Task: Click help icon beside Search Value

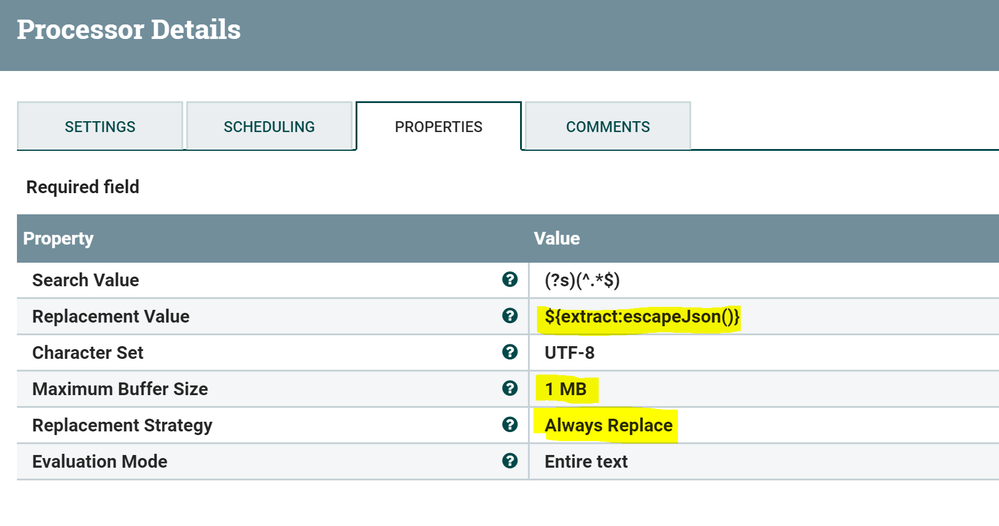Action: pyautogui.click(x=510, y=280)
